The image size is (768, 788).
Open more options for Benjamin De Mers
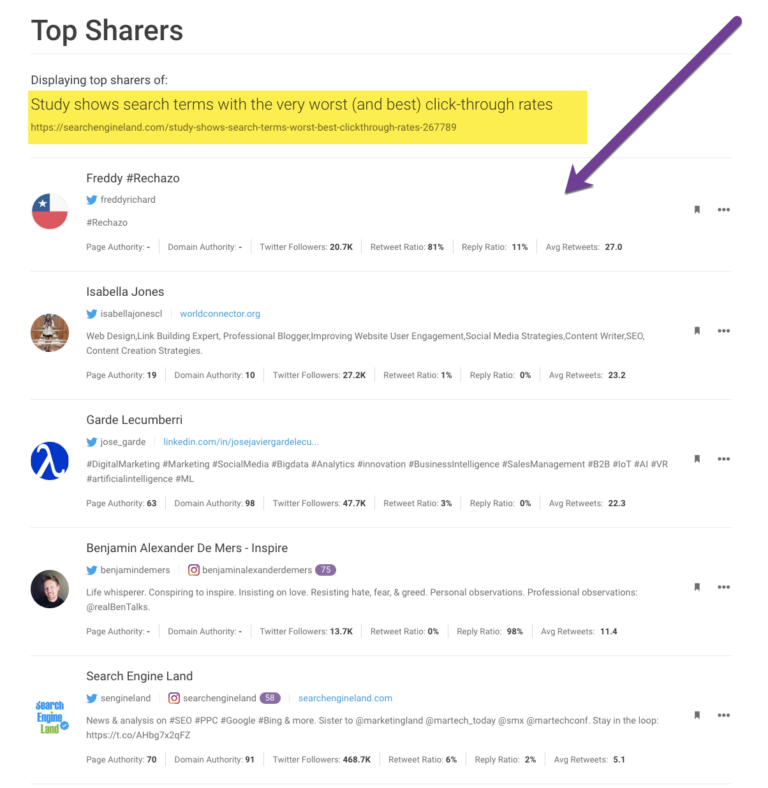[724, 587]
